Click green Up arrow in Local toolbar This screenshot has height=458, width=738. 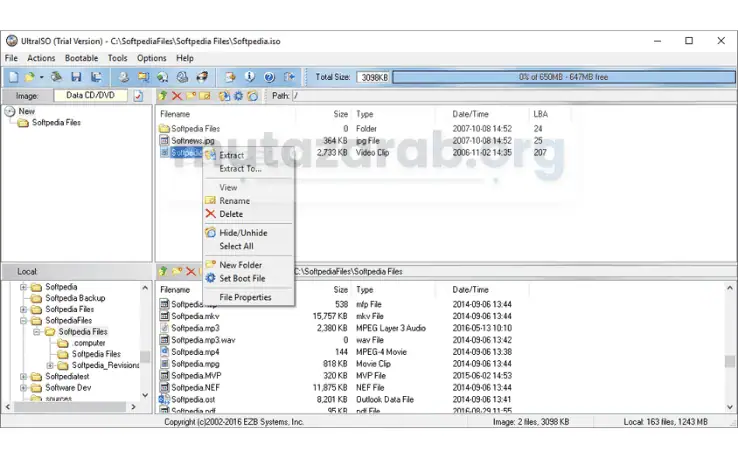tap(163, 271)
